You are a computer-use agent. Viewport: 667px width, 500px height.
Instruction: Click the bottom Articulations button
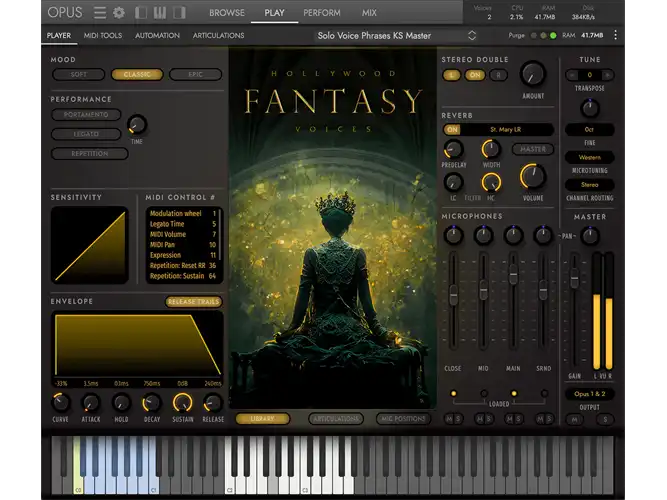(336, 419)
